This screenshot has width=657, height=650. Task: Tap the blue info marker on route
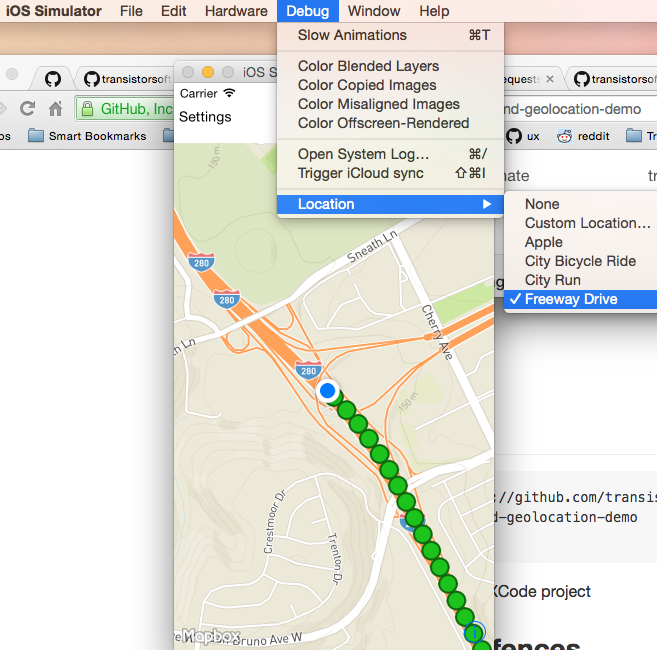pos(475,632)
